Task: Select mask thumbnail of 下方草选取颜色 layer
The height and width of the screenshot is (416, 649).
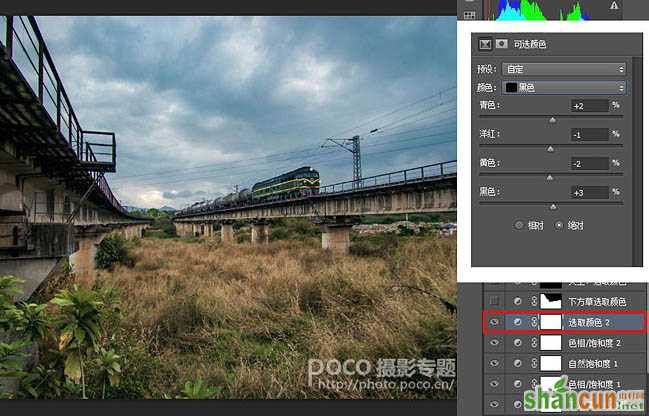Action: pyautogui.click(x=551, y=301)
